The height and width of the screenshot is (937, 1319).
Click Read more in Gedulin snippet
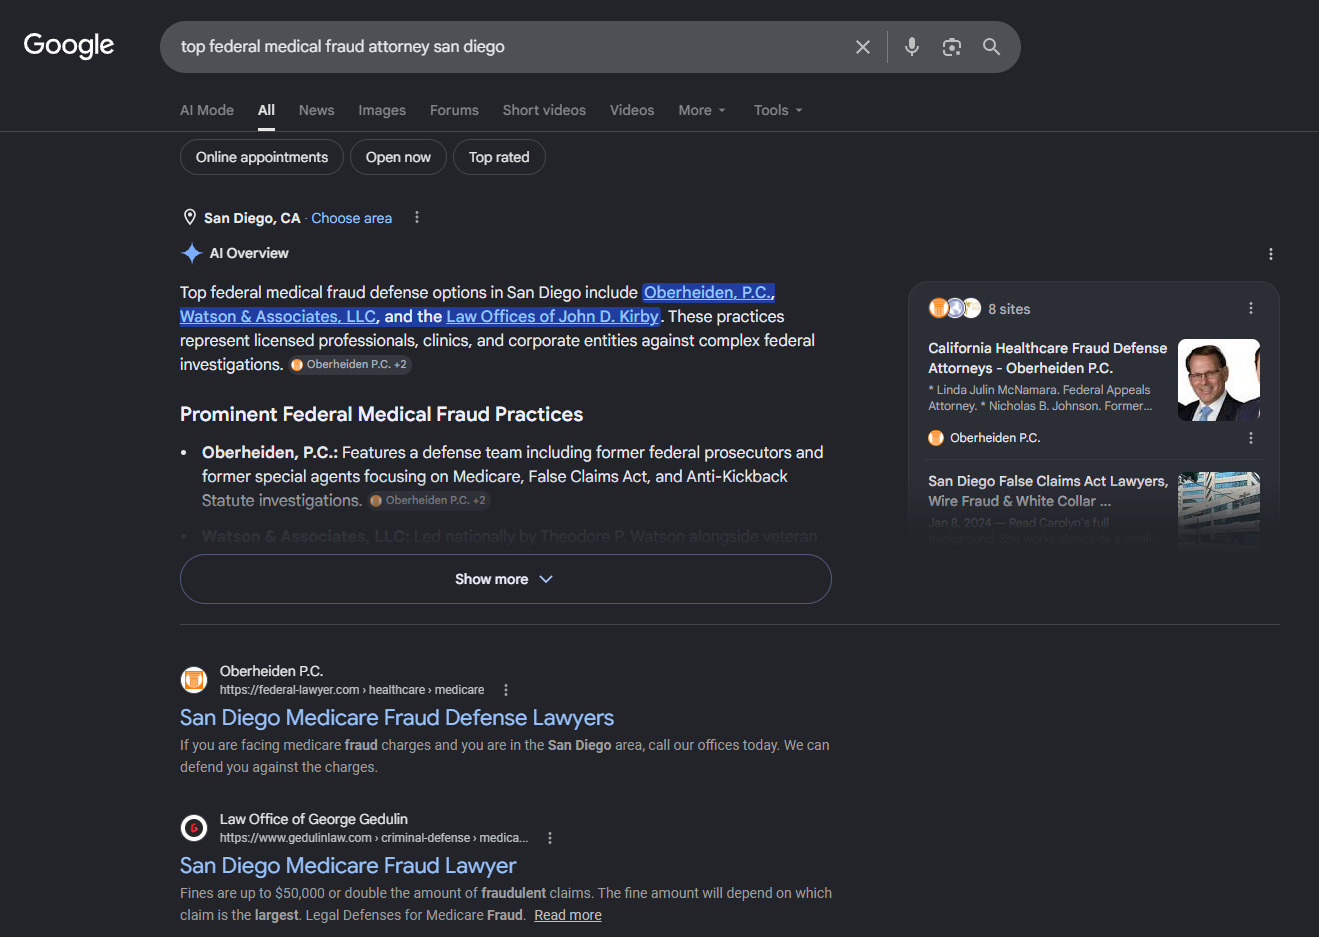tap(568, 915)
